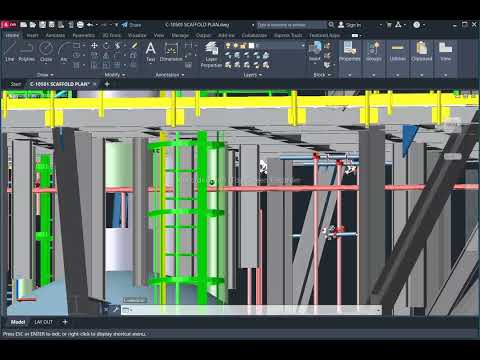This screenshot has width=480, height=360.
Task: Click the Save As icon in quick access
Action: pyautogui.click(x=52, y=25)
